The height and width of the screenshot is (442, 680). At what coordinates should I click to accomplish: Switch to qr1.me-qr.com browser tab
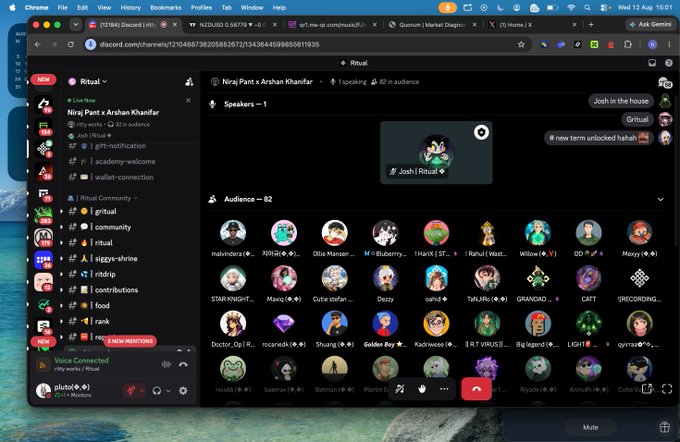pyautogui.click(x=333, y=25)
